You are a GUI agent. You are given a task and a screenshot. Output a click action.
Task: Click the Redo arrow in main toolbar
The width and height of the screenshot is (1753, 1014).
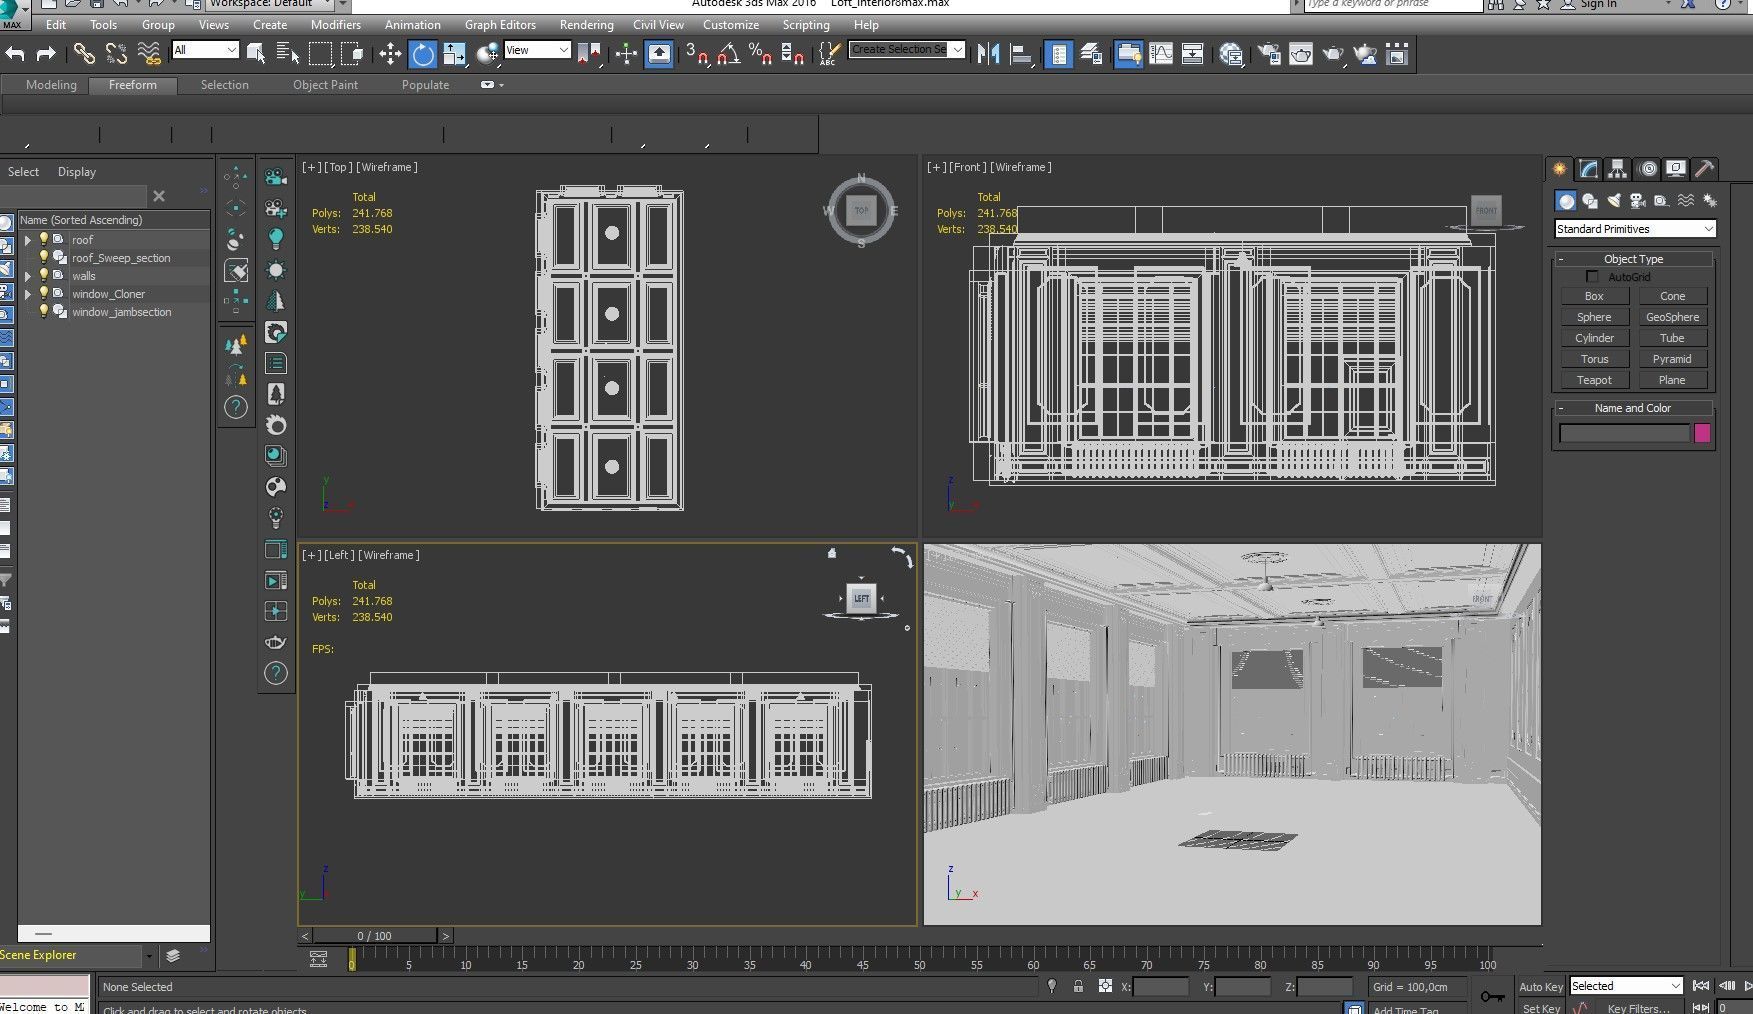click(x=46, y=54)
